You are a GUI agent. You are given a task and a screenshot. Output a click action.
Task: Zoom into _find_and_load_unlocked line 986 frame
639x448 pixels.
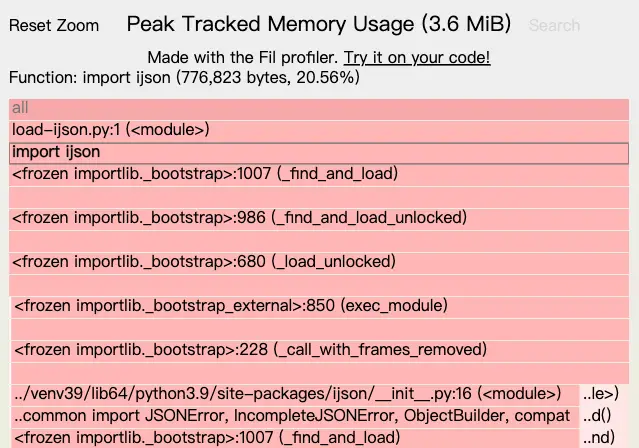pyautogui.click(x=319, y=219)
